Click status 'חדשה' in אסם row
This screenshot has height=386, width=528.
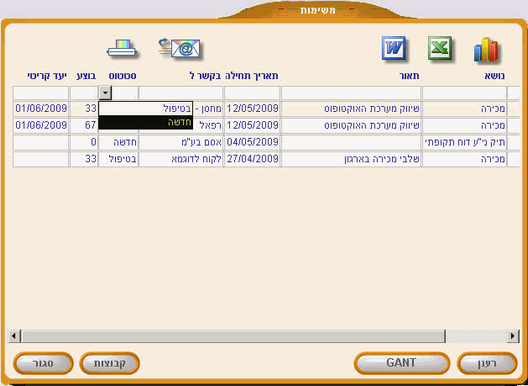pos(118,142)
